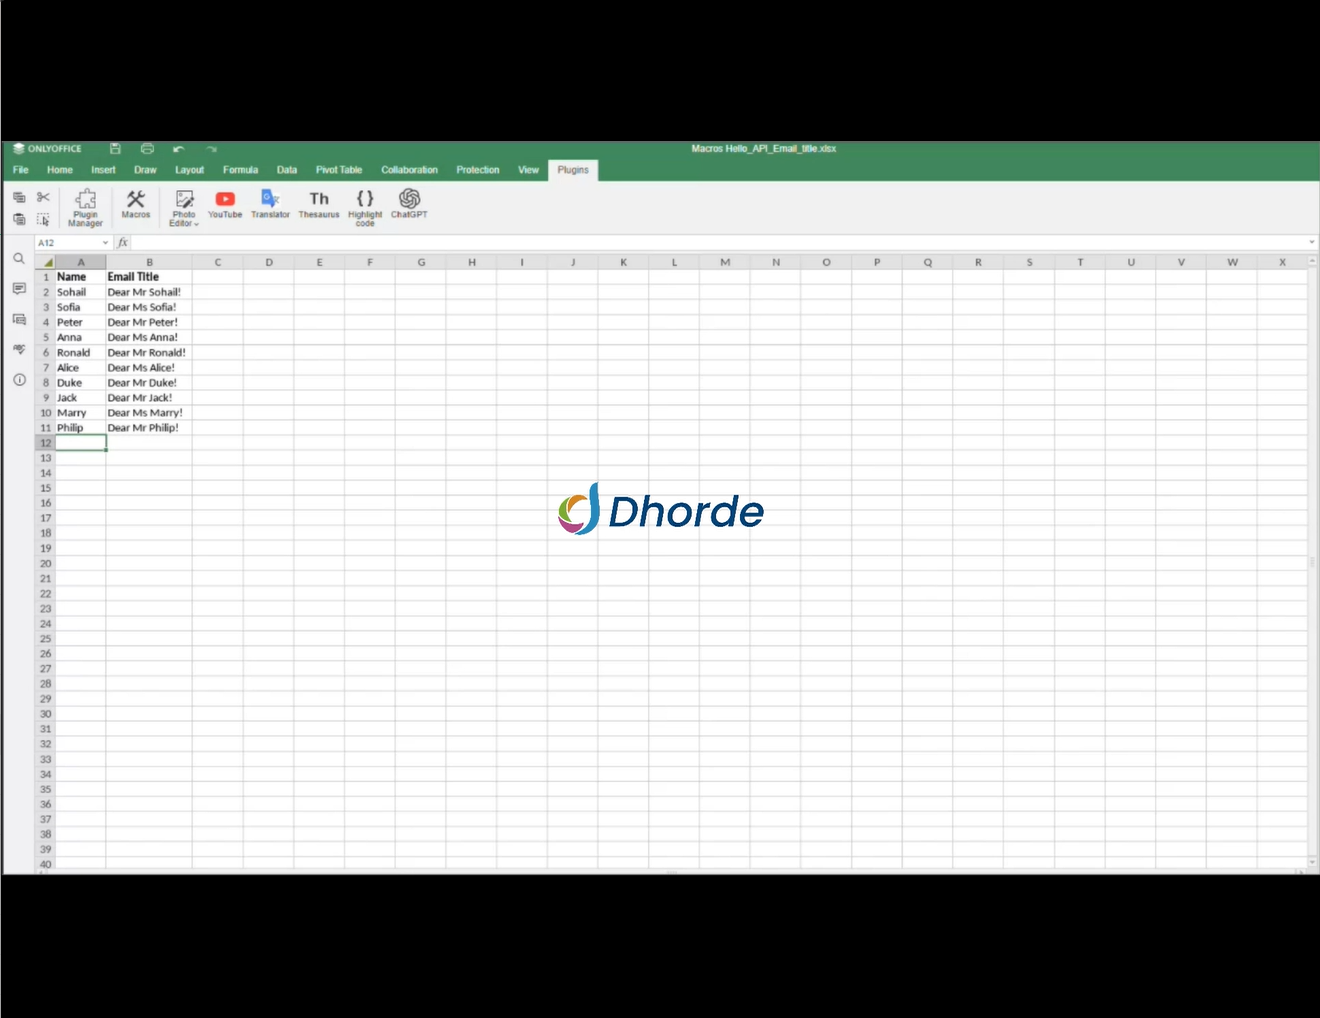Open the search panel in left sidebar

click(x=19, y=259)
